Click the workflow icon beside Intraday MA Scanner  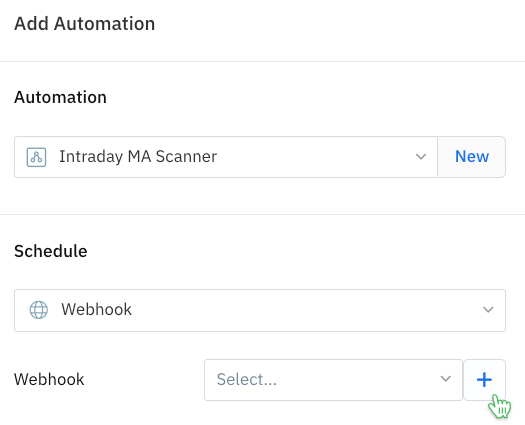36,157
